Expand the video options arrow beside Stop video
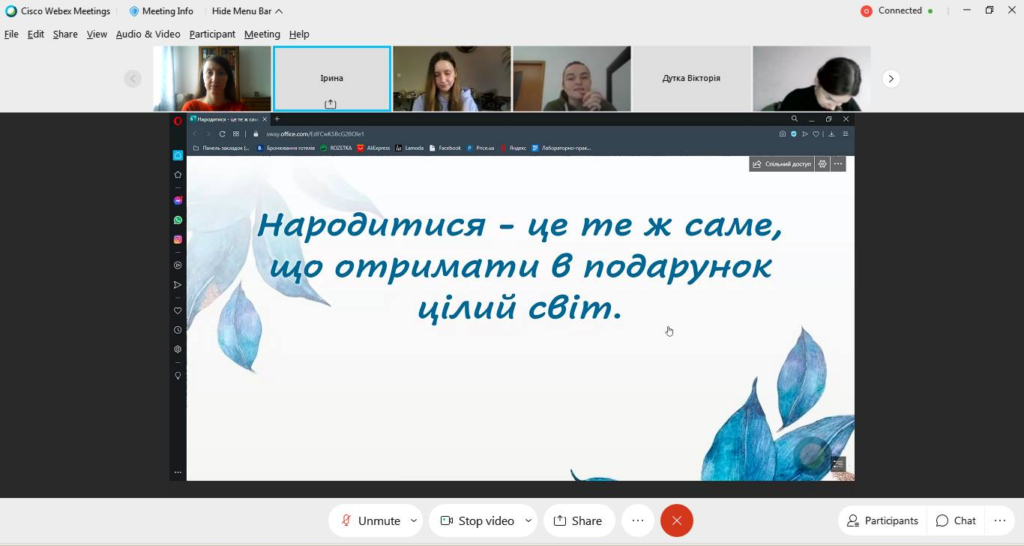 pos(528,520)
